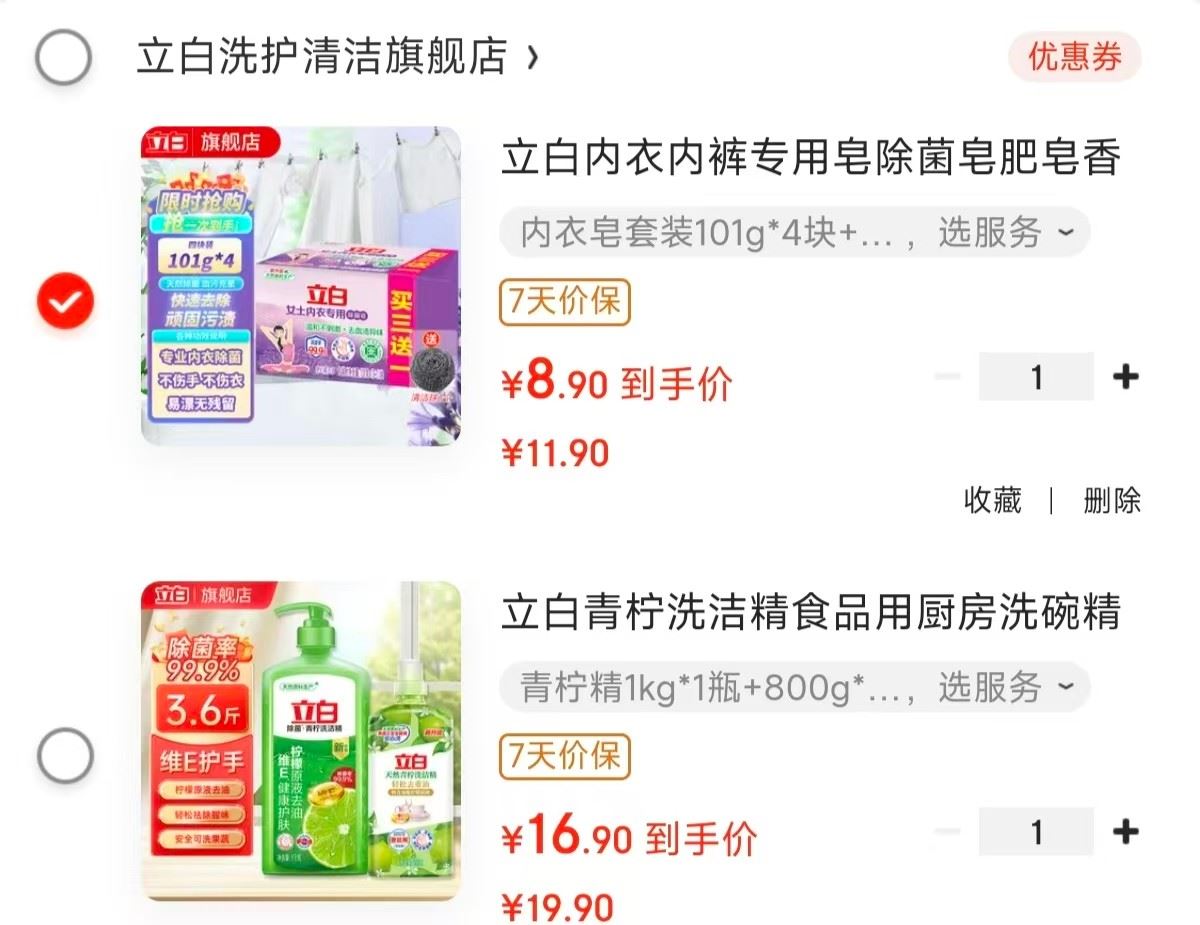Viewport: 1200px width, 925px height.
Task: Click 收藏 to favorite the soap
Action: point(993,500)
